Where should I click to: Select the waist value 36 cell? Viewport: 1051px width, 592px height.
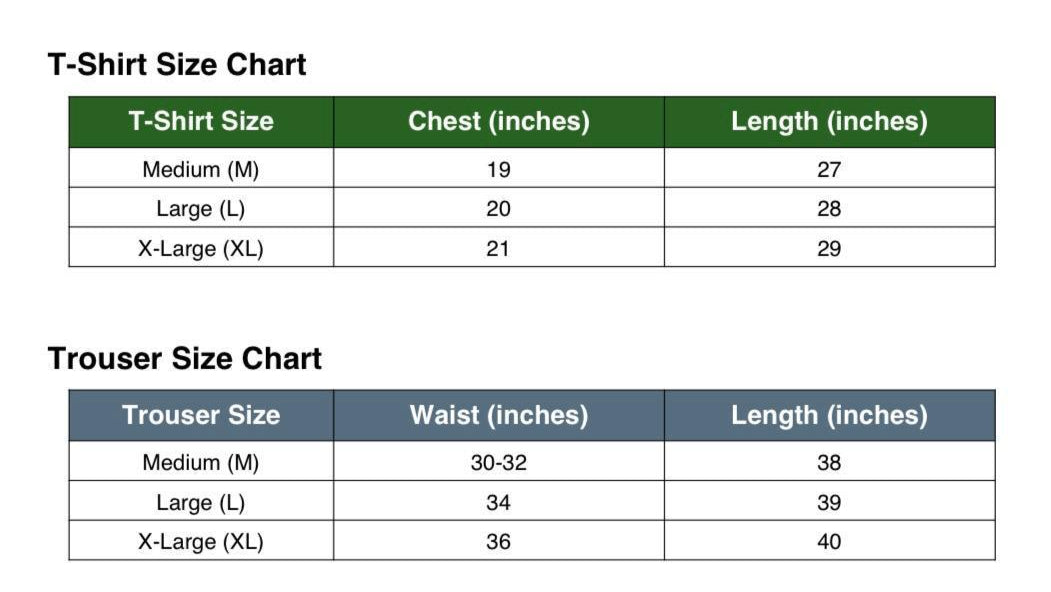click(x=498, y=542)
